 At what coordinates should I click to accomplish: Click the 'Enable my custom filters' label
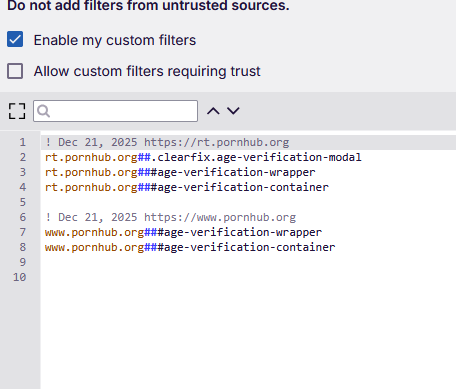coord(115,40)
